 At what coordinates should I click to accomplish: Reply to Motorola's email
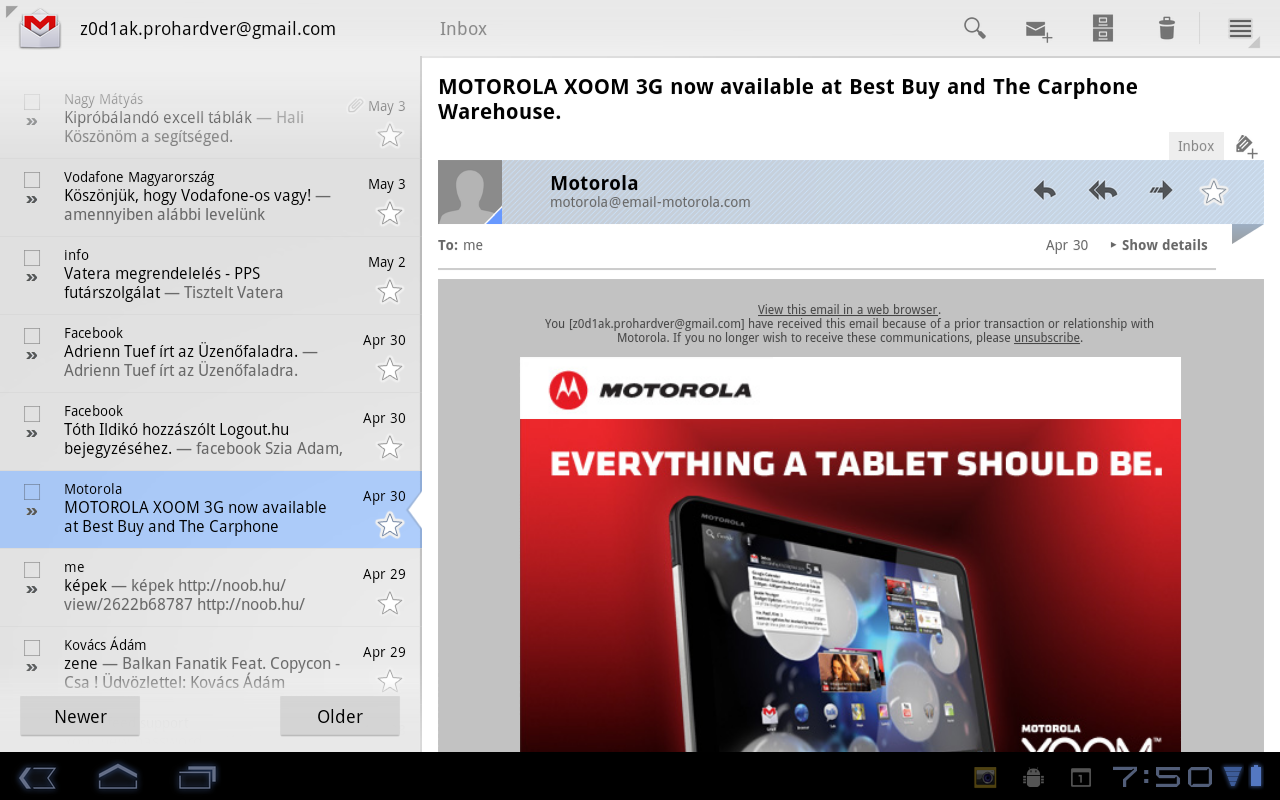[1044, 191]
